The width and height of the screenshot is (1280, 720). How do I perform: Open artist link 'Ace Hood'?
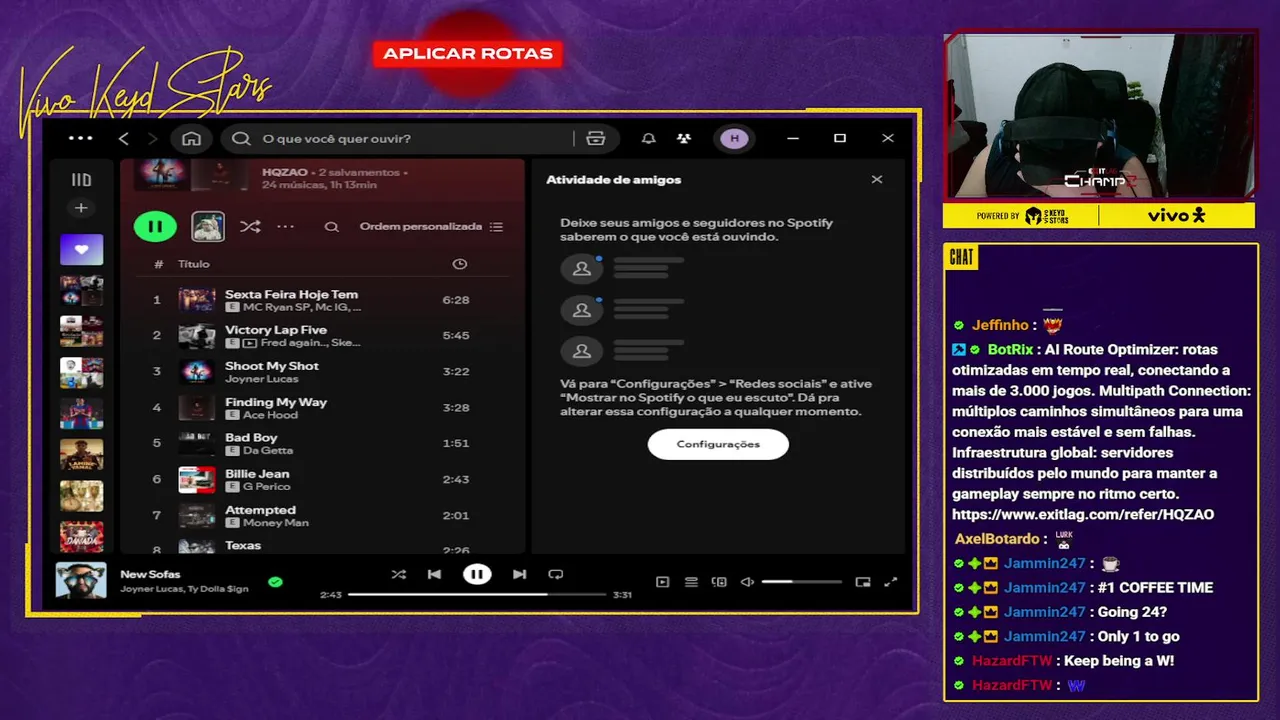[270, 415]
